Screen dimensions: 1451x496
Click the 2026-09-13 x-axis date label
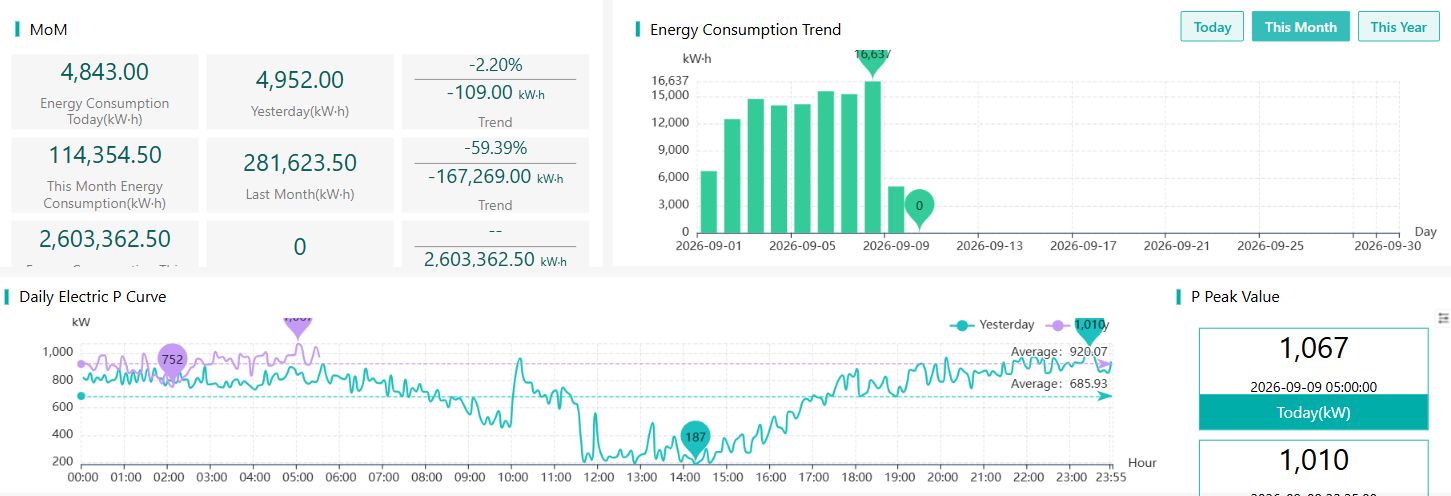point(989,245)
